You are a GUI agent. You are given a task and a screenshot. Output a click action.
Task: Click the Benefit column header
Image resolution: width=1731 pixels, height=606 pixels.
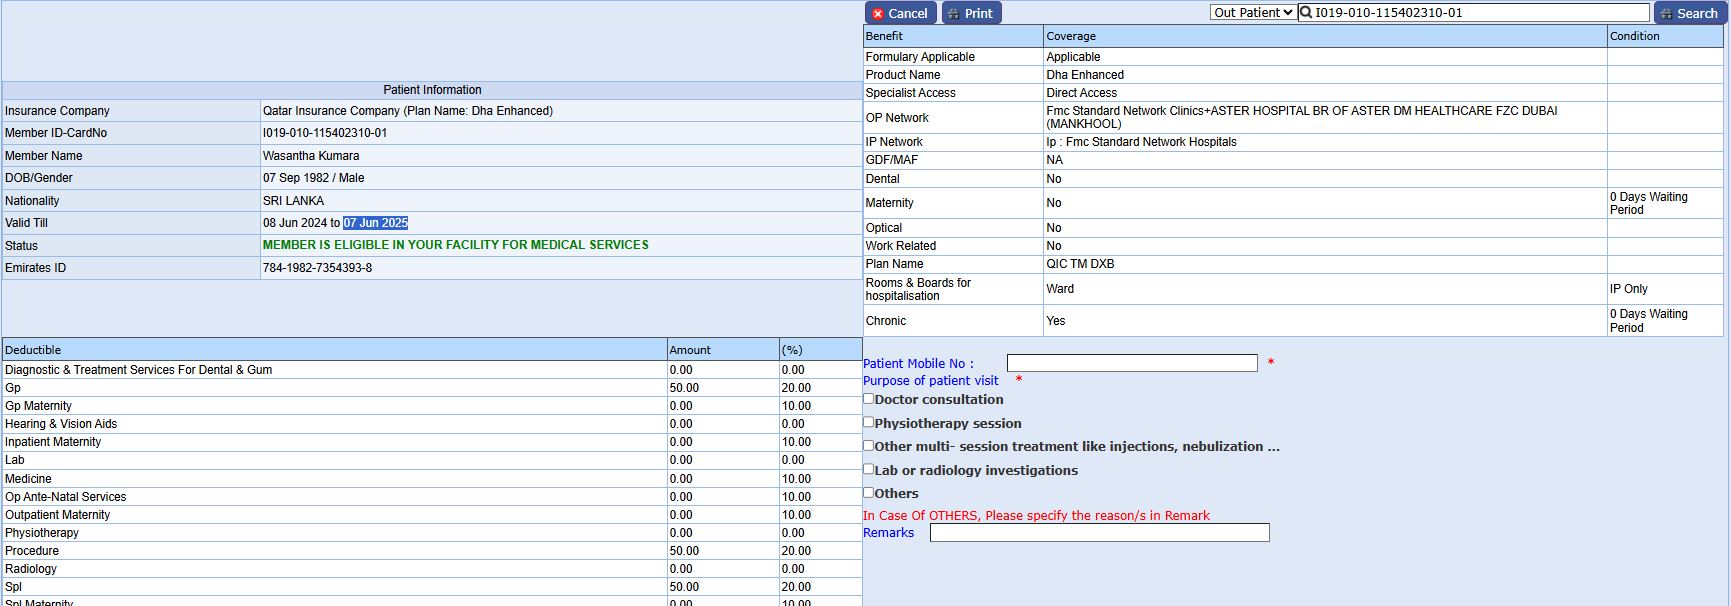click(884, 36)
